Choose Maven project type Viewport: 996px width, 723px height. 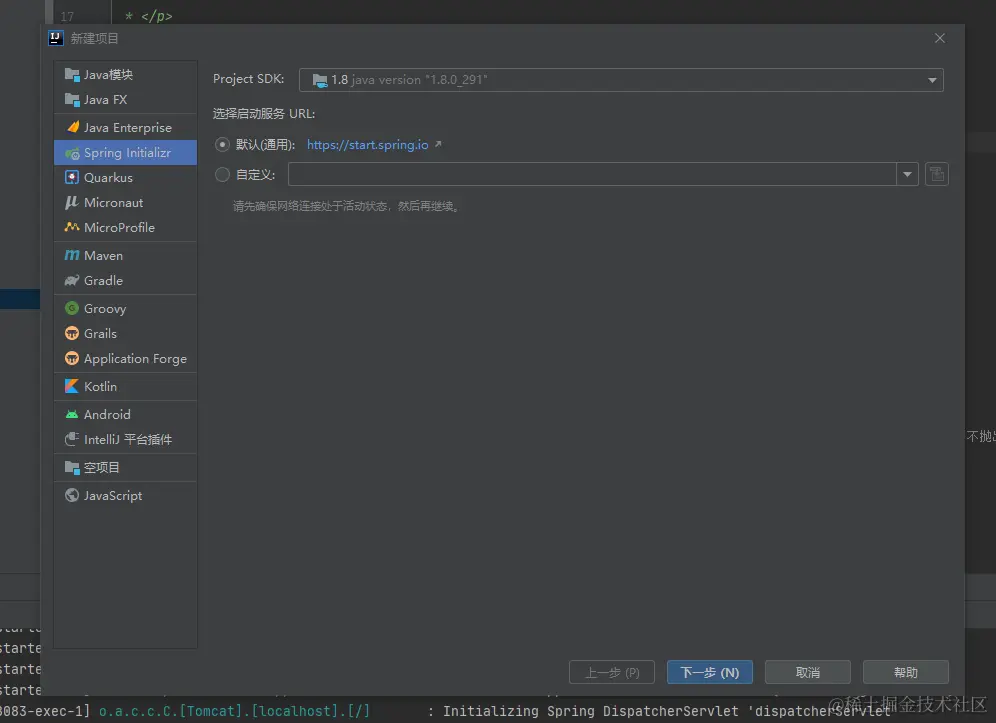[x=125, y=255]
